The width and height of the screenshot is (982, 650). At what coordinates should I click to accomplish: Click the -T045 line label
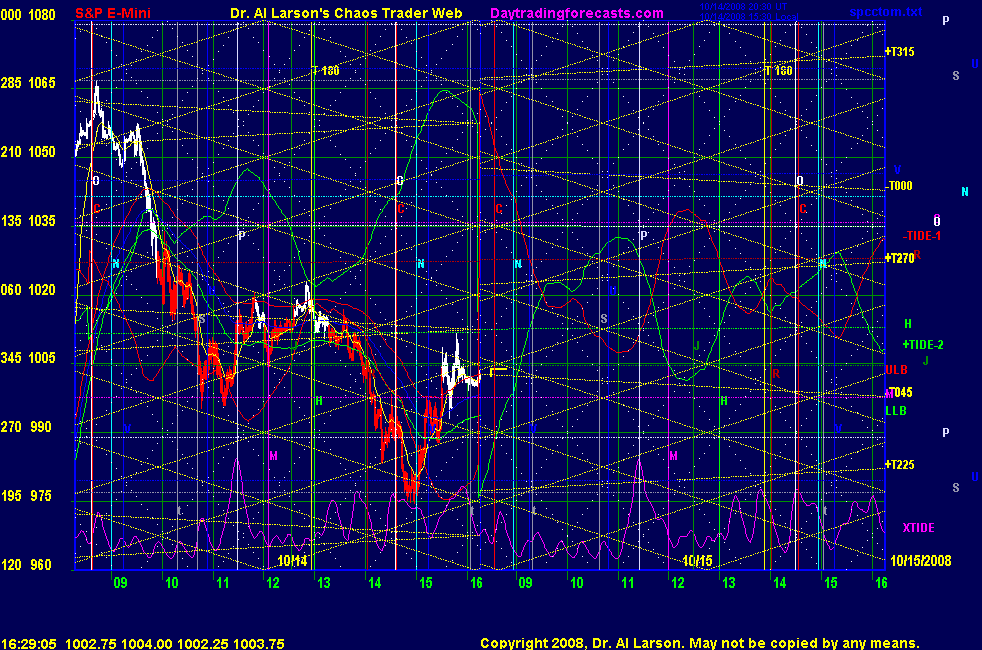pos(899,392)
